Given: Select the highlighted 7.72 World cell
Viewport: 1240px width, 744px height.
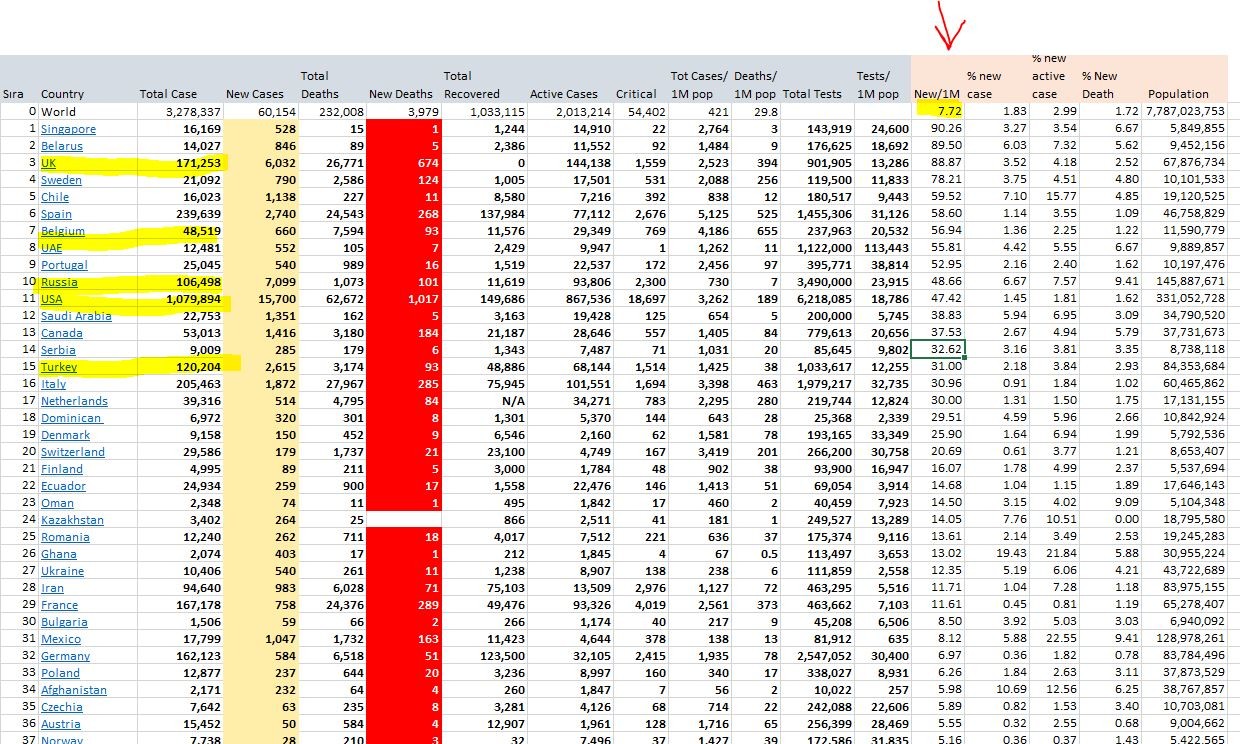Looking at the screenshot, I should click(938, 111).
